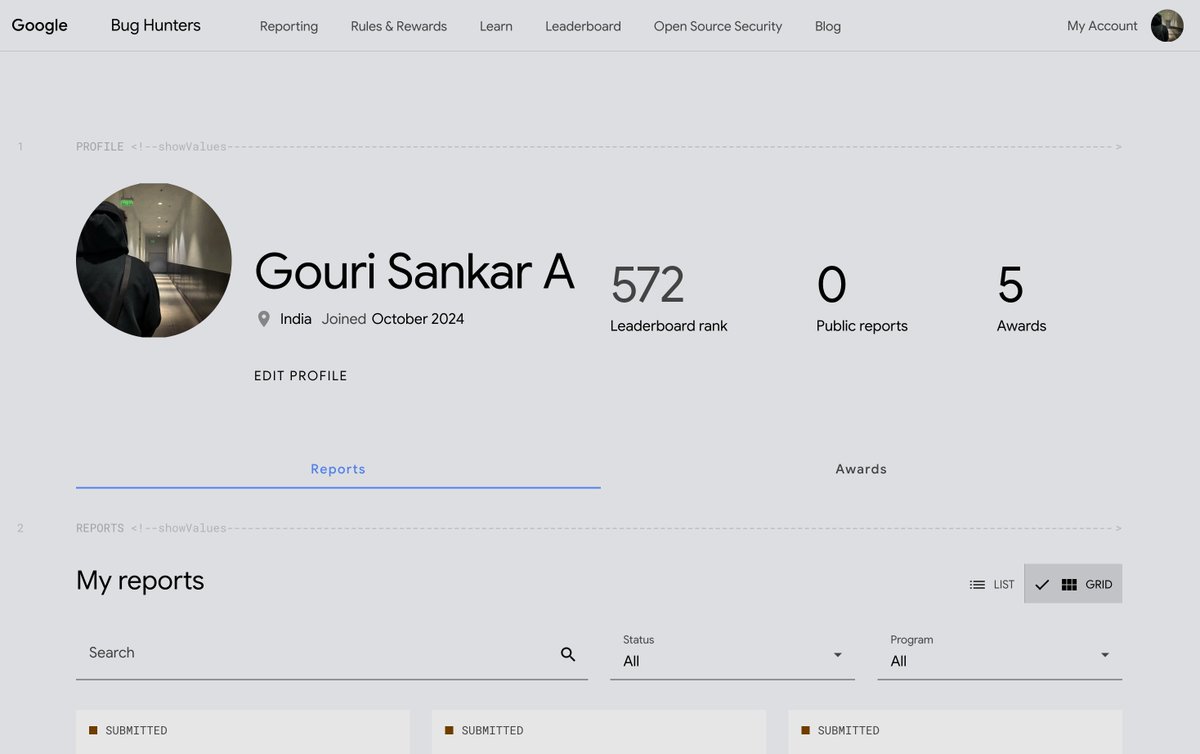Click the GRID checkmark icon
The width and height of the screenshot is (1200, 754).
1042,585
